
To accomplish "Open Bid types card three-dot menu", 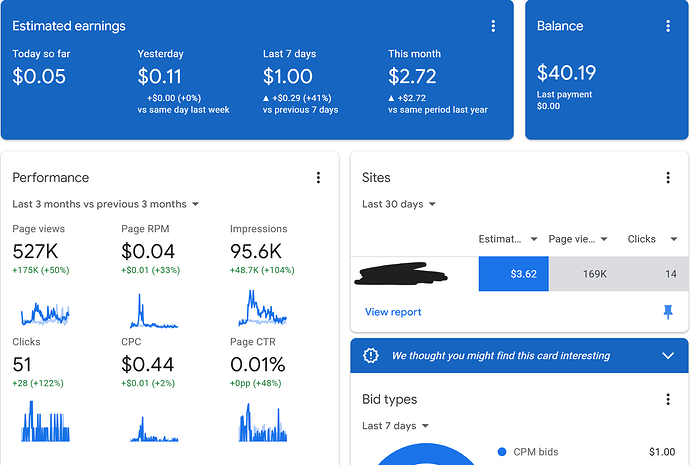I will coord(668,399).
